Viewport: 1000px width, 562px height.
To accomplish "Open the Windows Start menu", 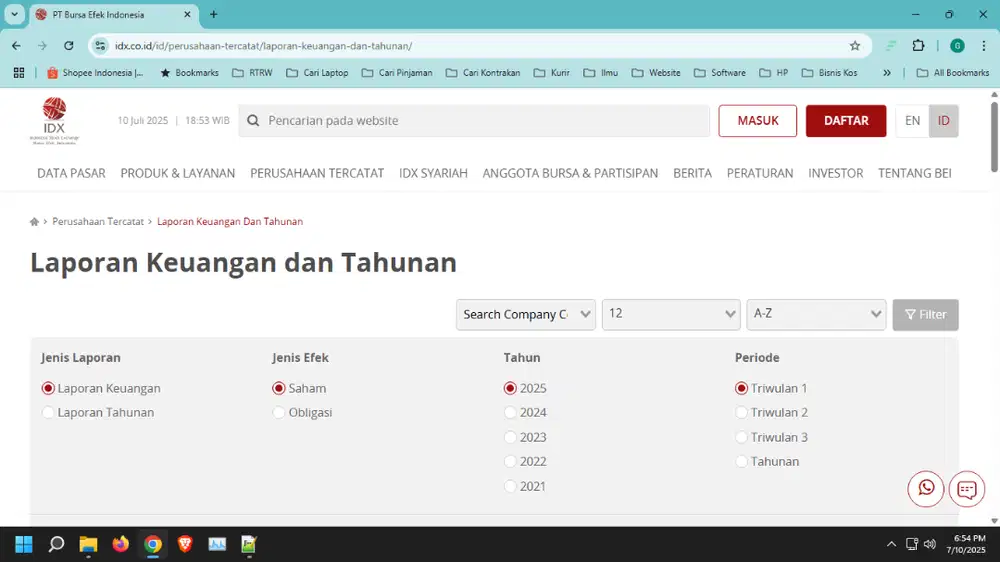I will click(24, 544).
